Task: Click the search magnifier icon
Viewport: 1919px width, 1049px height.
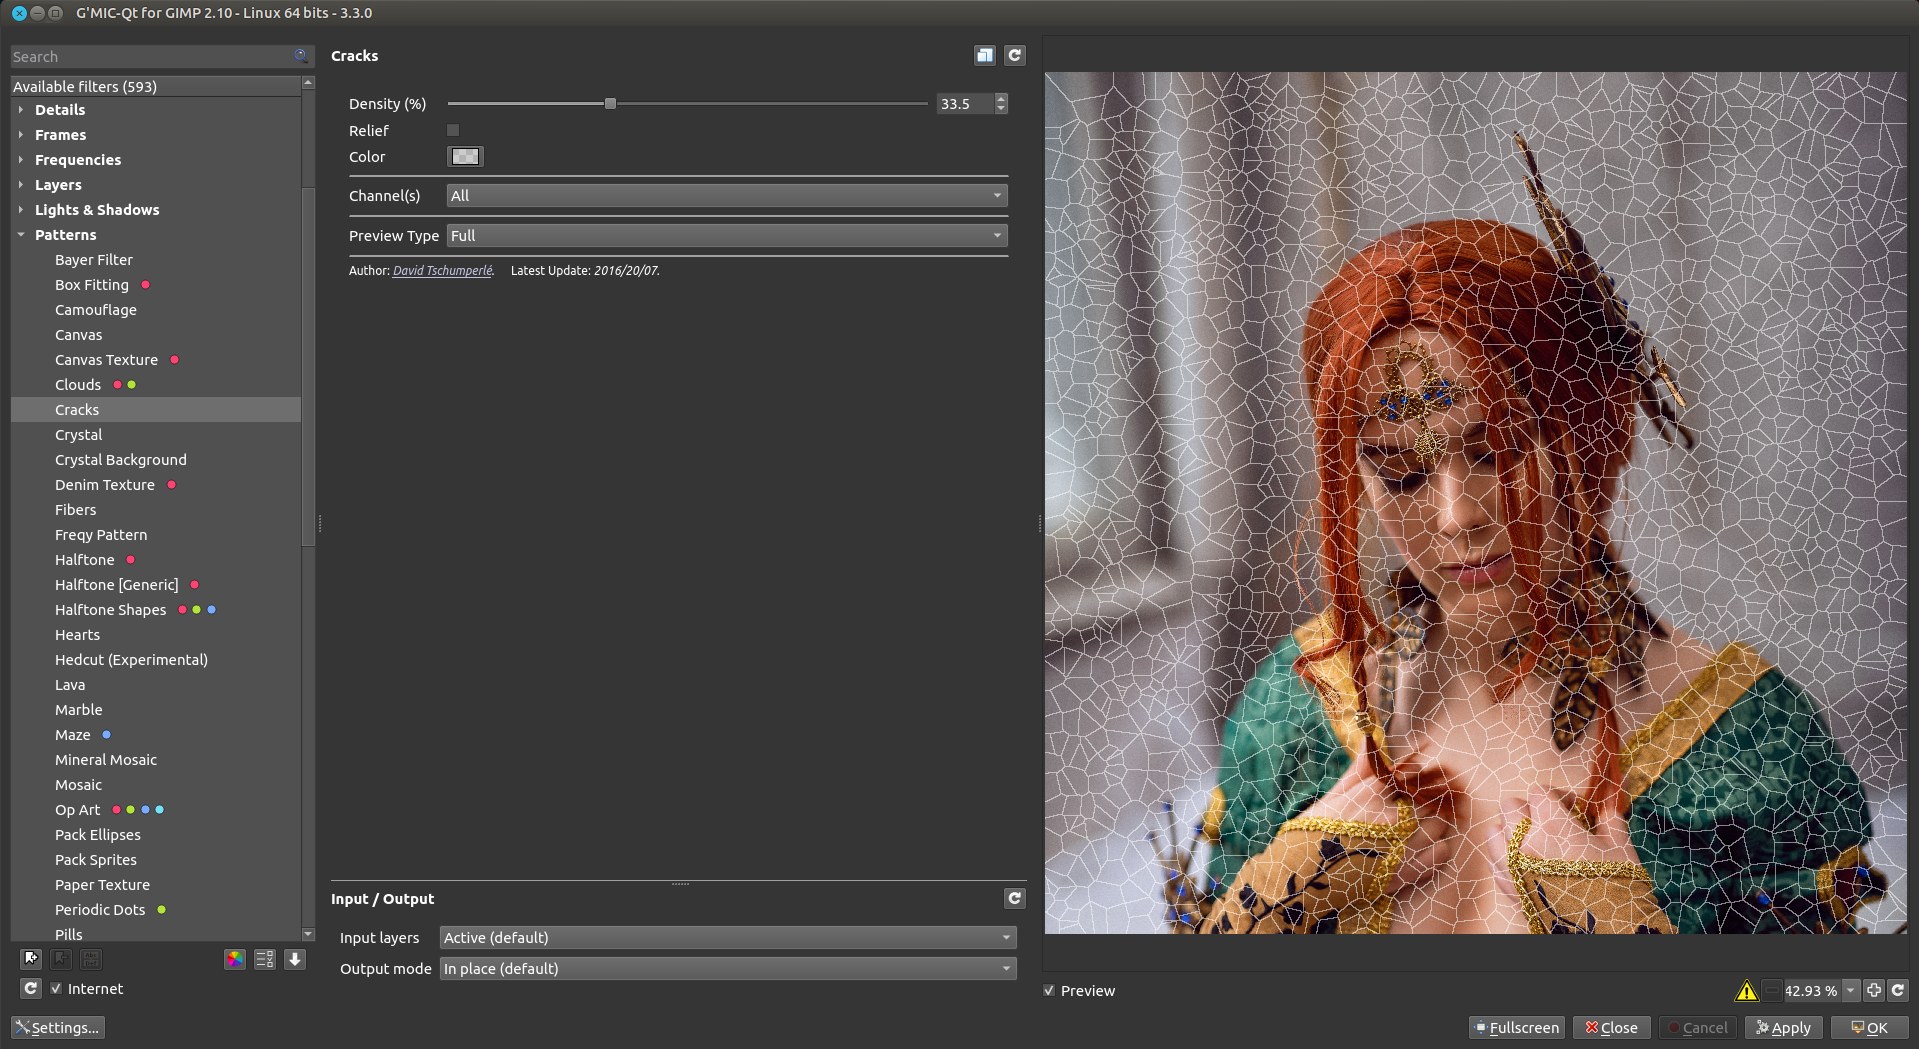Action: pos(301,56)
